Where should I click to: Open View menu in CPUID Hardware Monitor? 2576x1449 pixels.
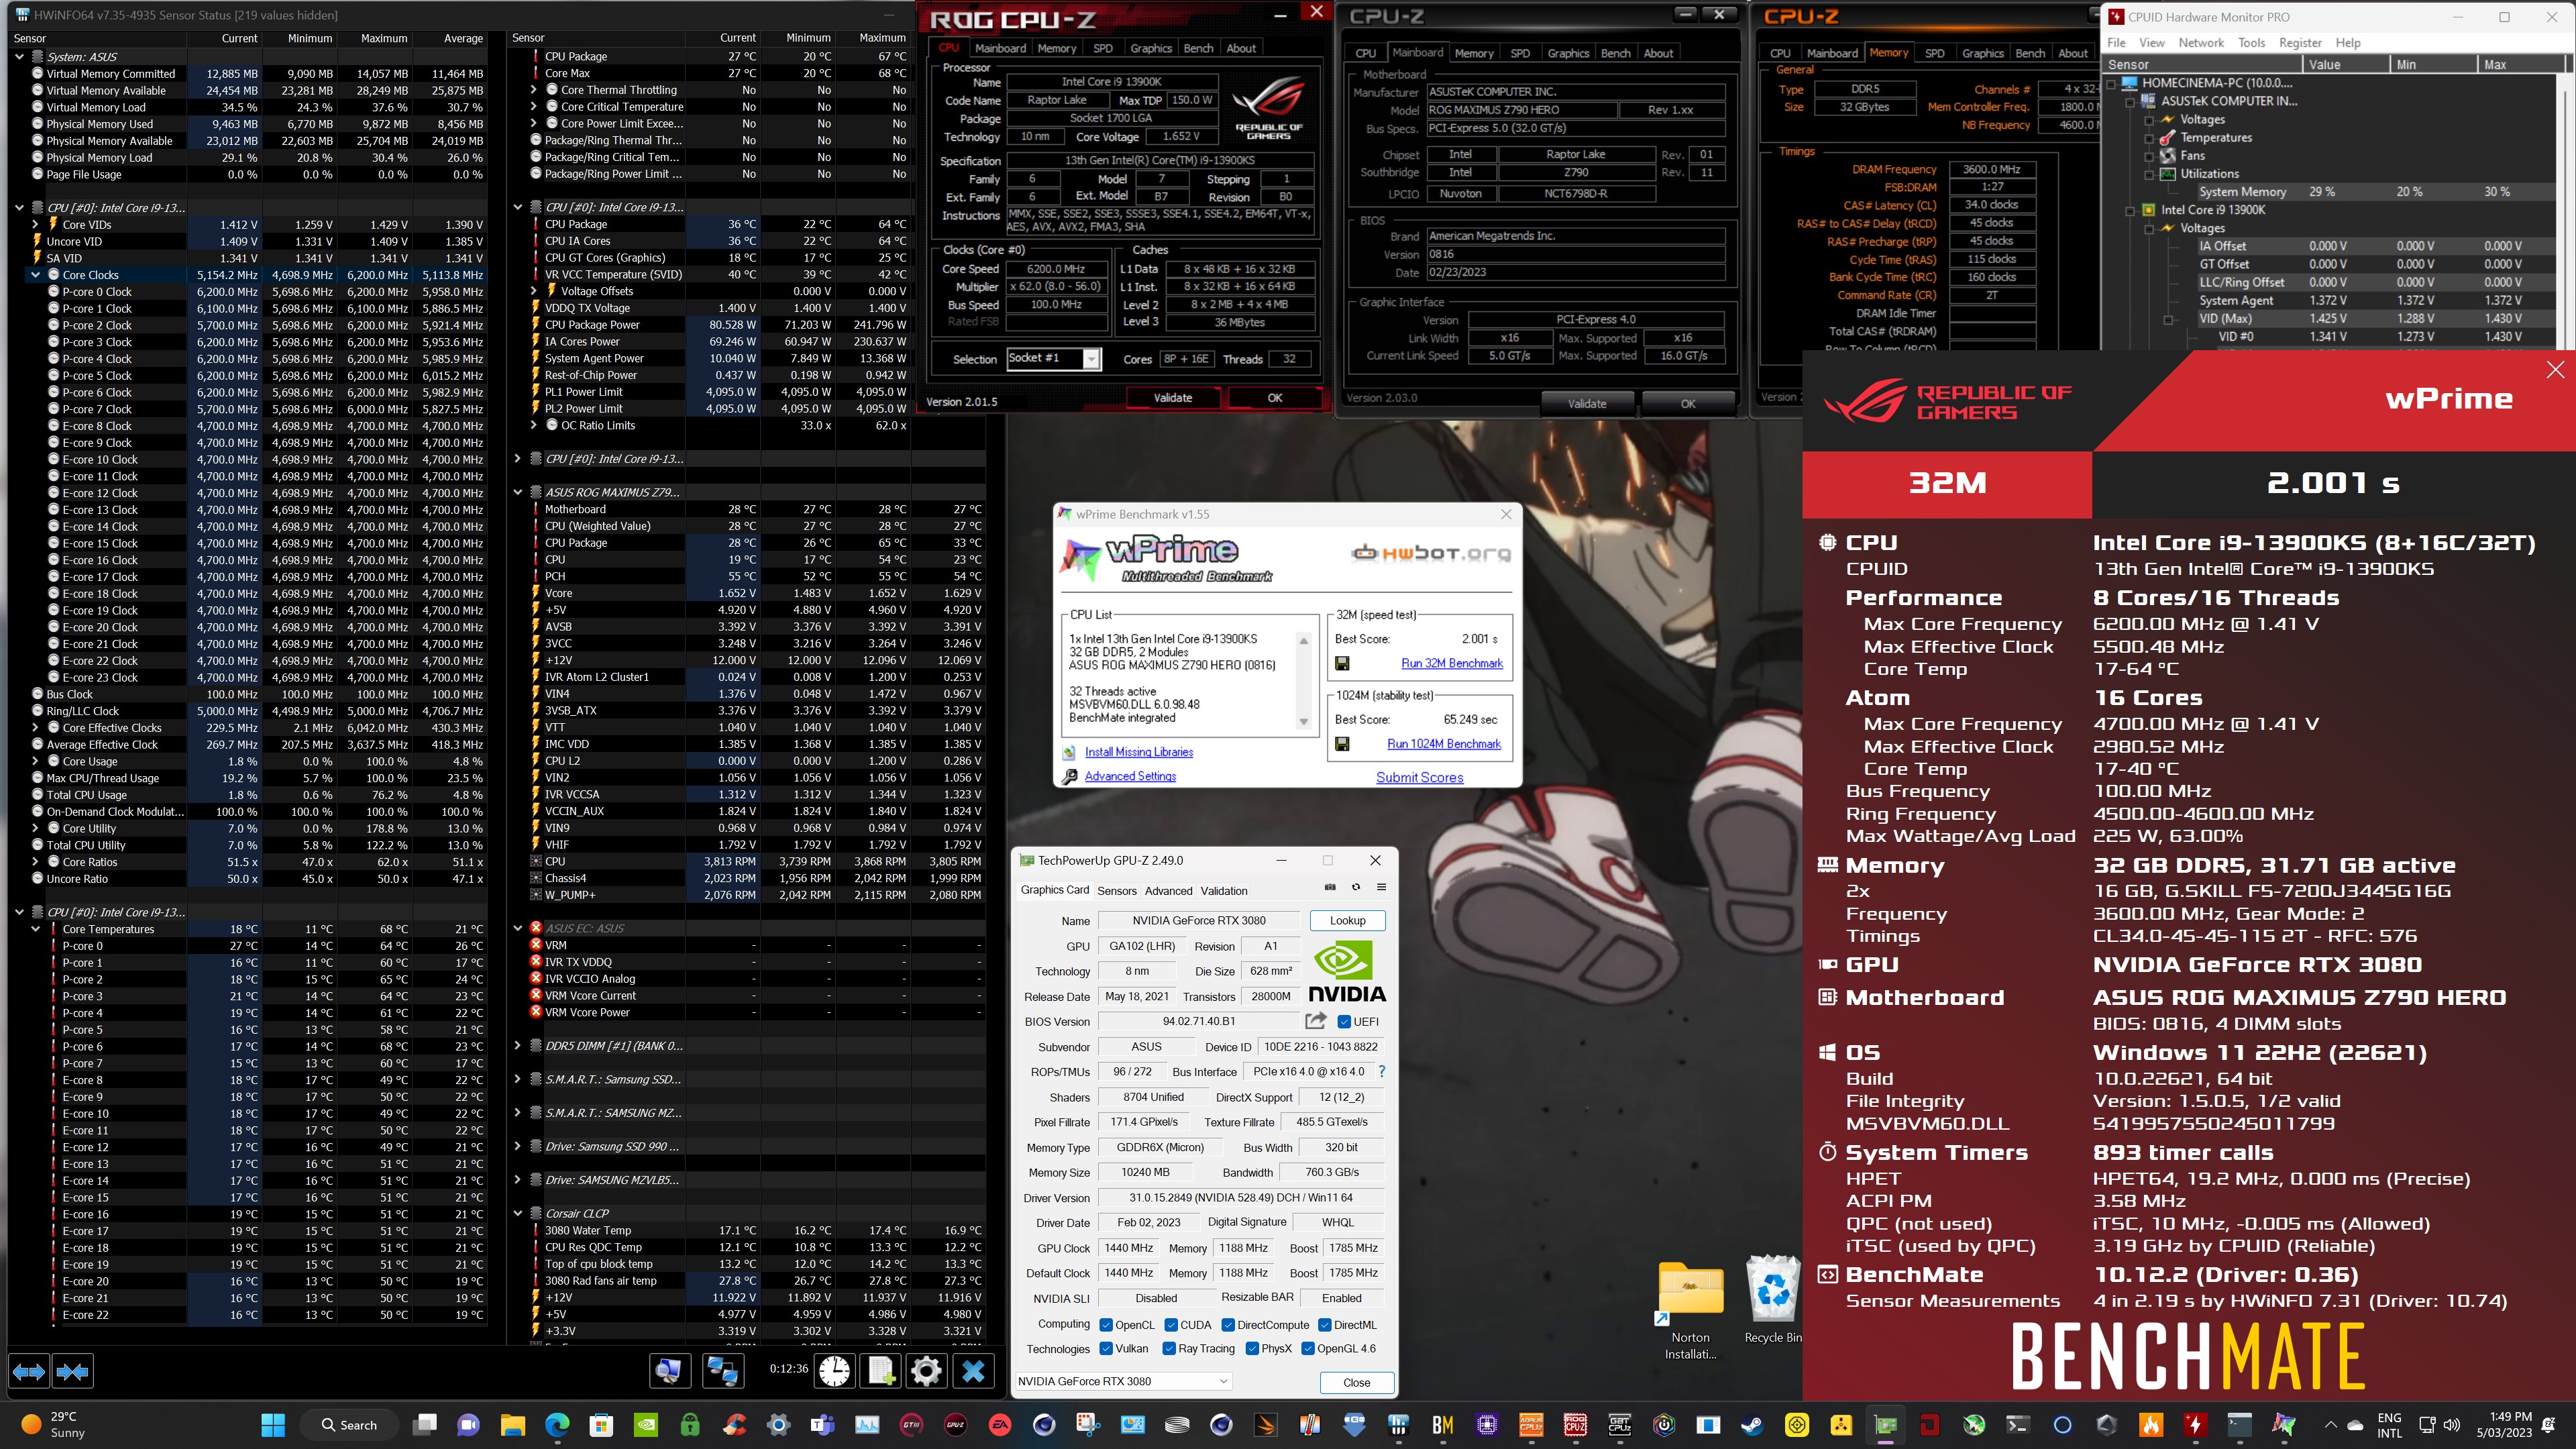coord(2151,42)
